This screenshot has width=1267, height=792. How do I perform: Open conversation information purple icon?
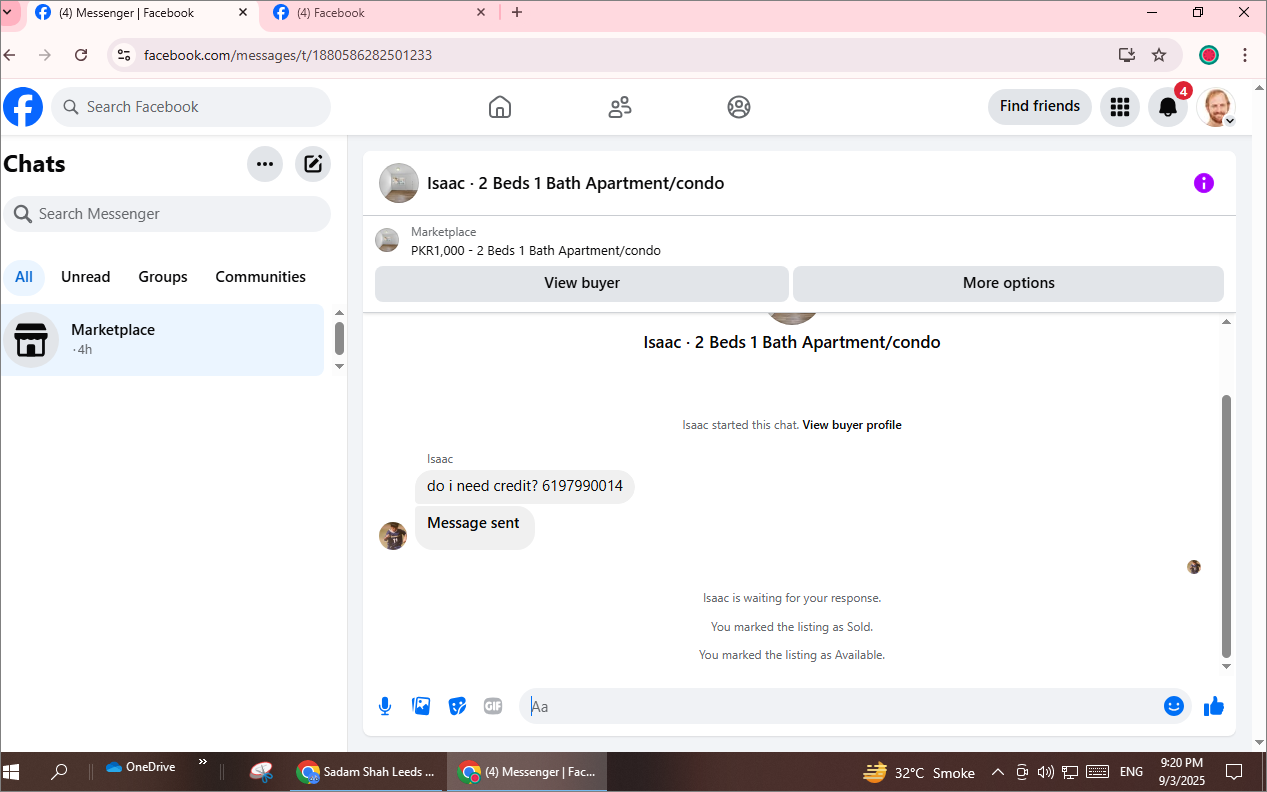pos(1204,183)
